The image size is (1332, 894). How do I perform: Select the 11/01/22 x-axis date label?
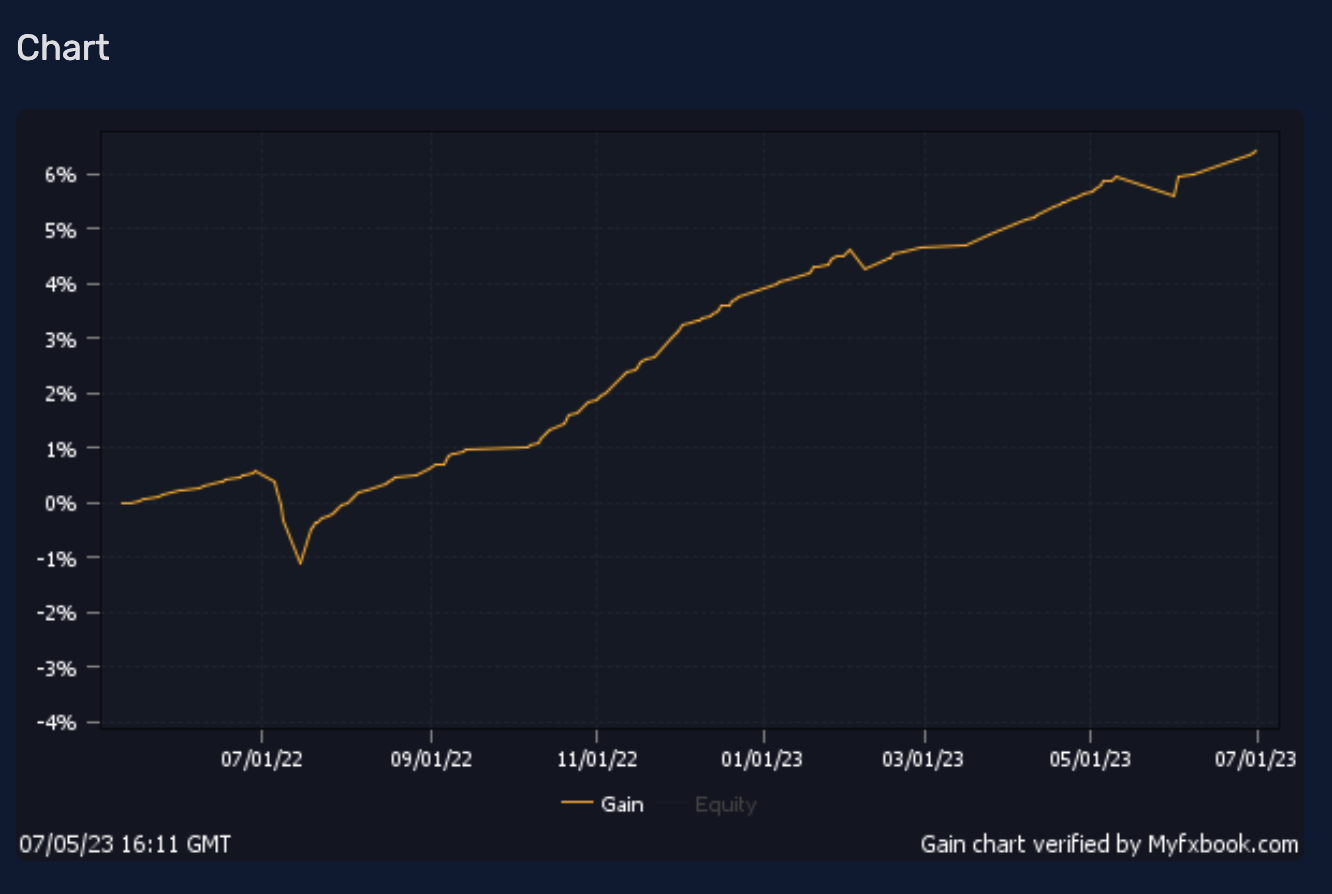coord(597,760)
